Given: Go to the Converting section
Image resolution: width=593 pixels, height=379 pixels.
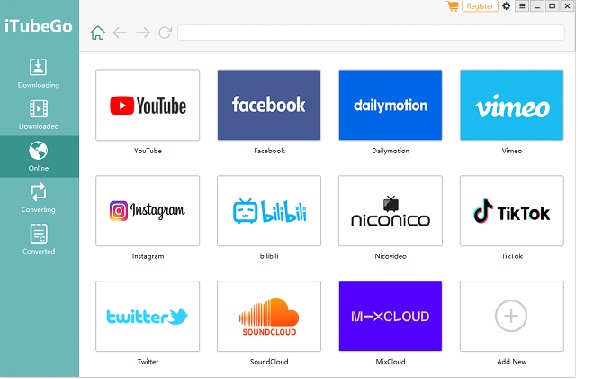Looking at the screenshot, I should (38, 198).
